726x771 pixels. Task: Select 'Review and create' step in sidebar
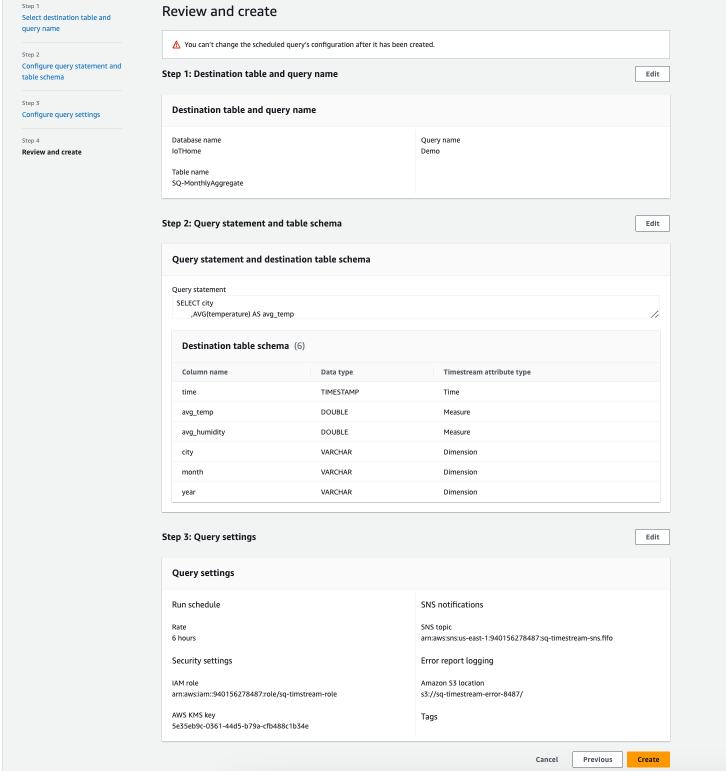pos(52,152)
